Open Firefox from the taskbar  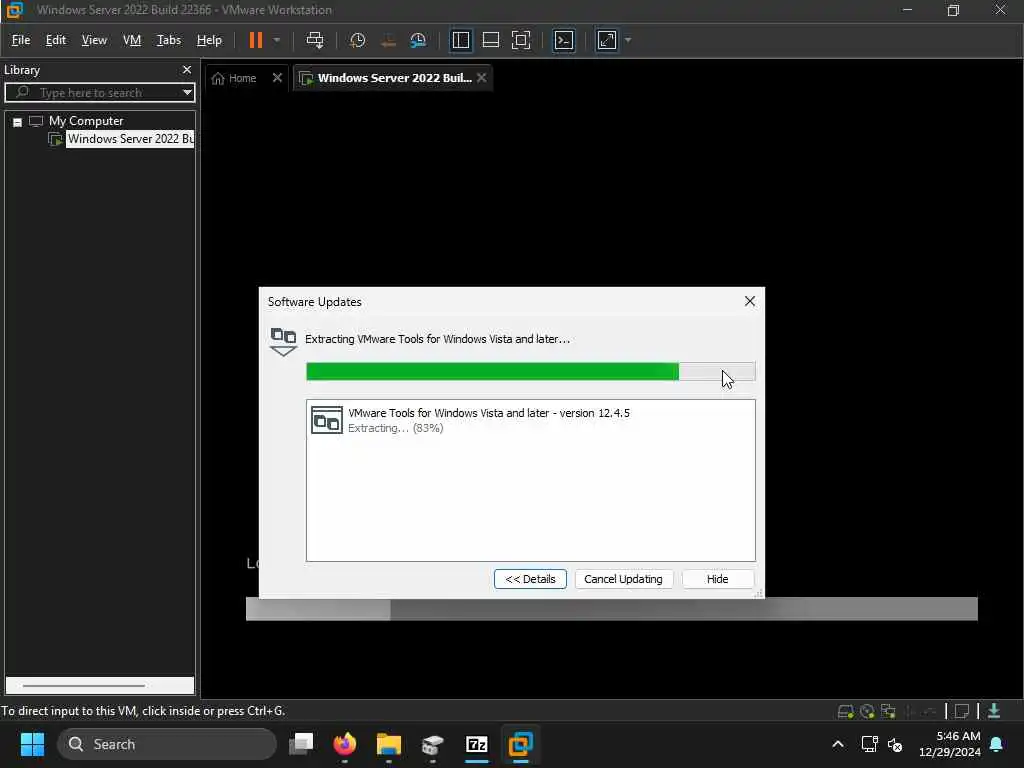coord(345,744)
